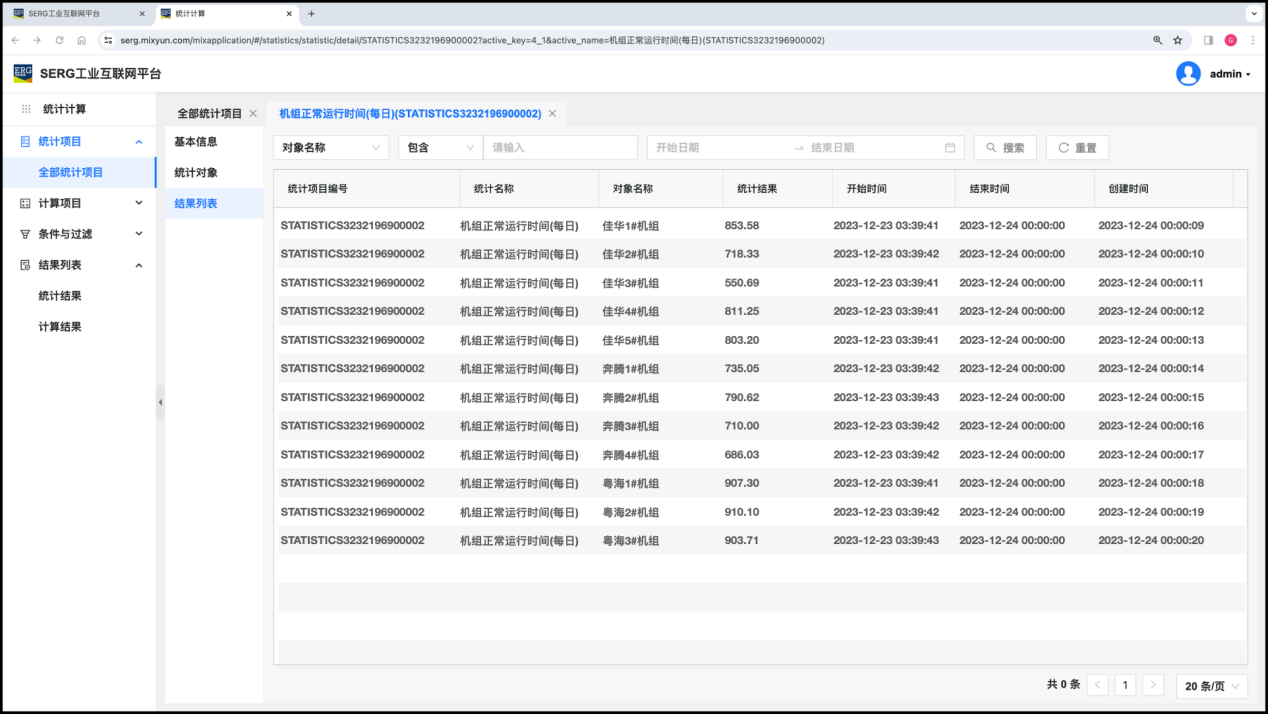The width and height of the screenshot is (1268, 714).
Task: Click the 重置 reset button
Action: click(1077, 148)
